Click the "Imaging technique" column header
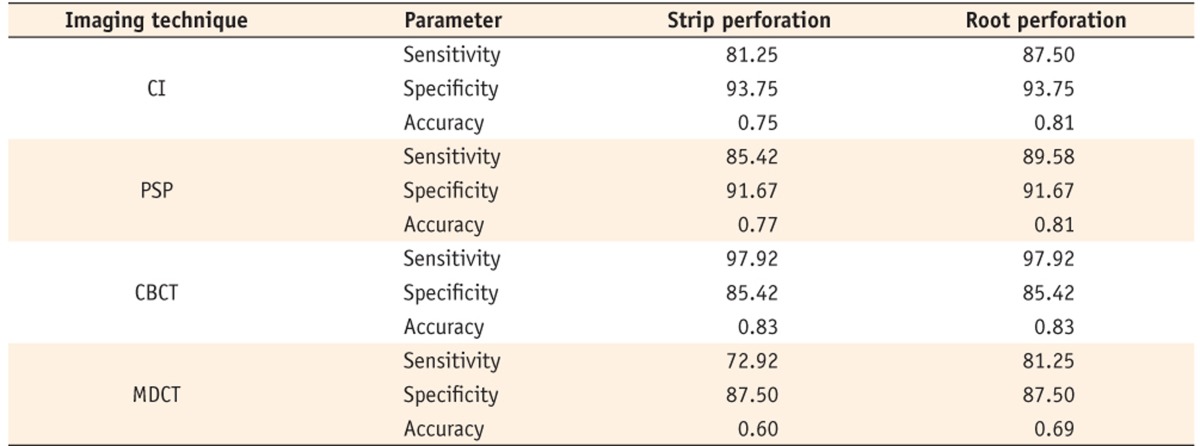The height and width of the screenshot is (446, 1200). (x=155, y=20)
